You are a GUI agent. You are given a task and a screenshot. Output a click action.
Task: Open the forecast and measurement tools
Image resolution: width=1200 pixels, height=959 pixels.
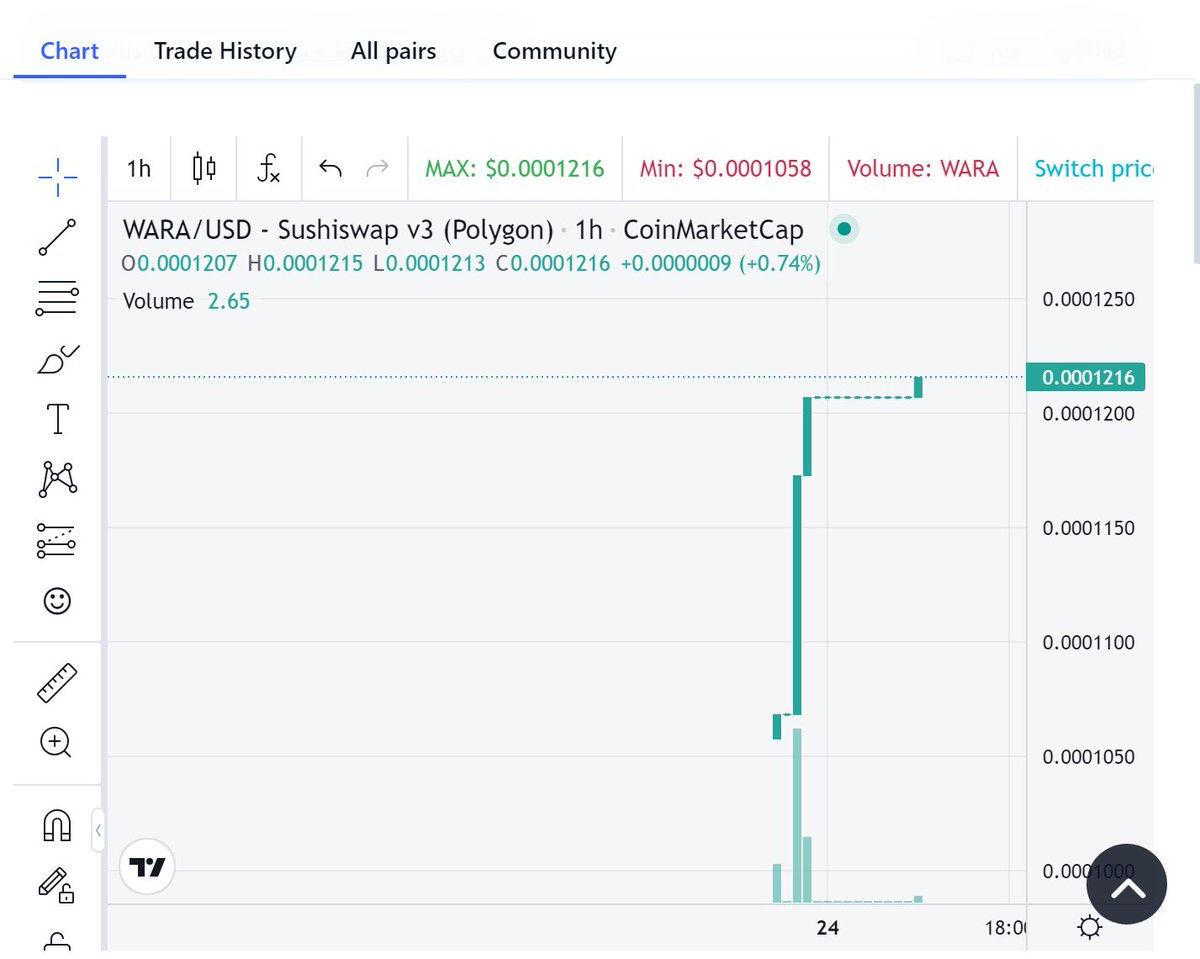tap(57, 540)
